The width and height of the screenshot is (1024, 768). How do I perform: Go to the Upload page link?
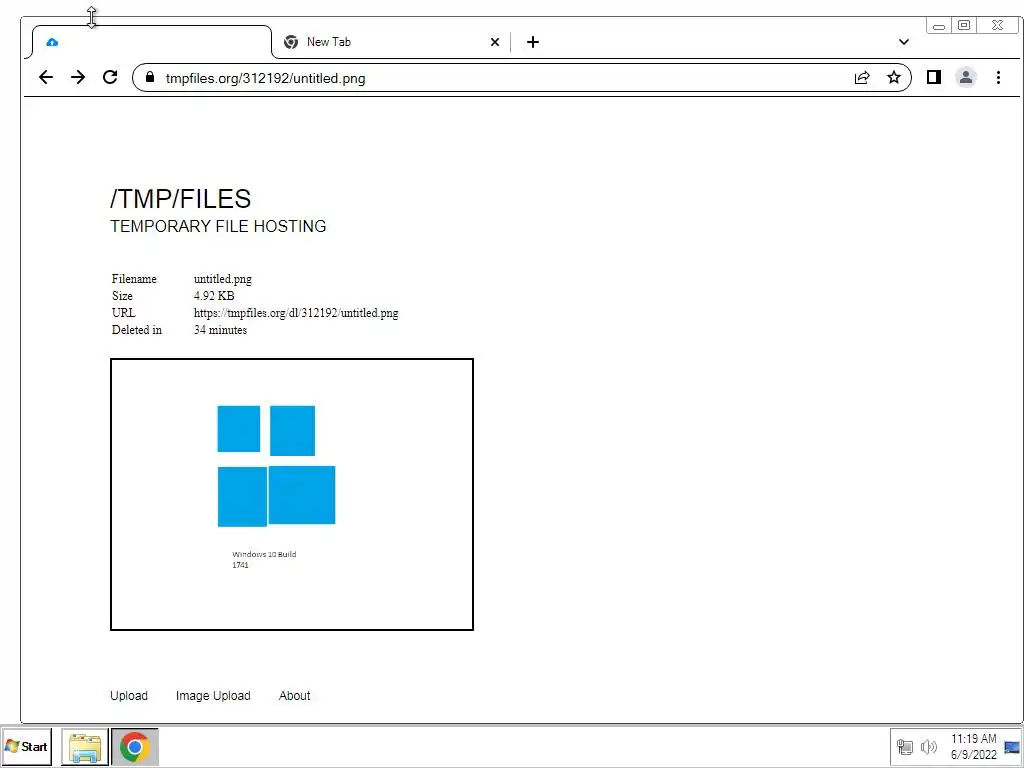(129, 696)
